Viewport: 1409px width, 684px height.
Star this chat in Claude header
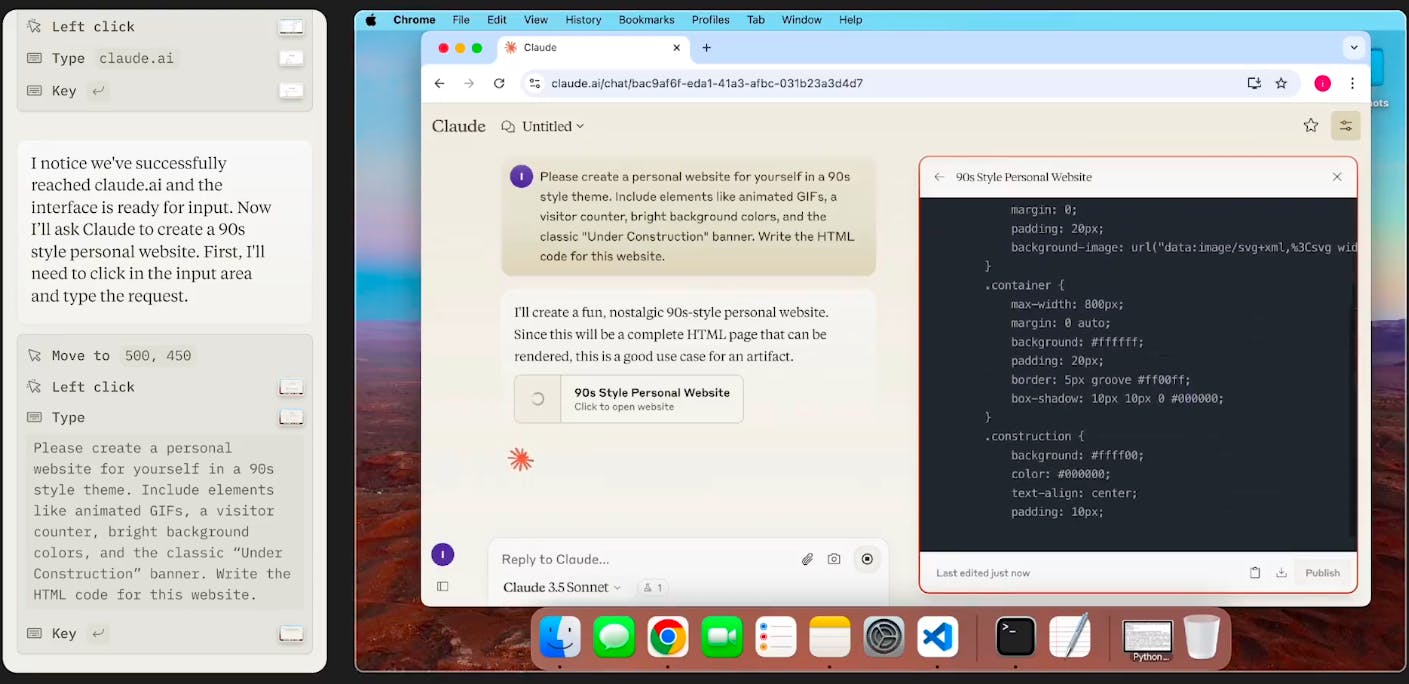tap(1310, 126)
